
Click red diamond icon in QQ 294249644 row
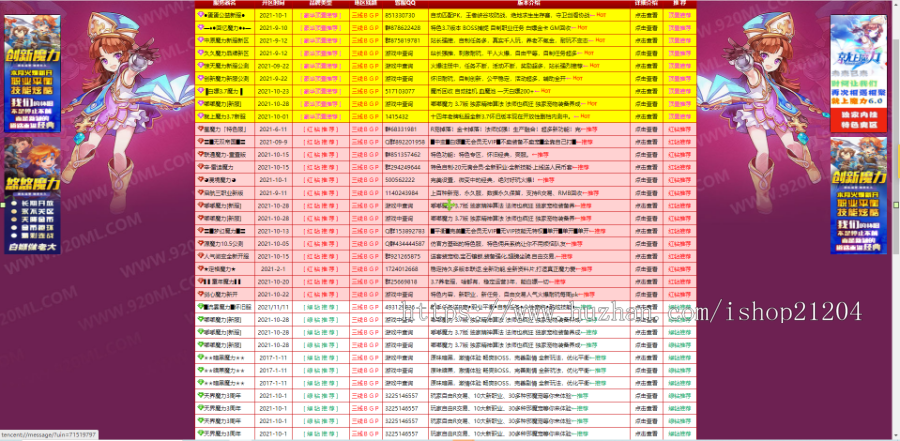(x=200, y=167)
